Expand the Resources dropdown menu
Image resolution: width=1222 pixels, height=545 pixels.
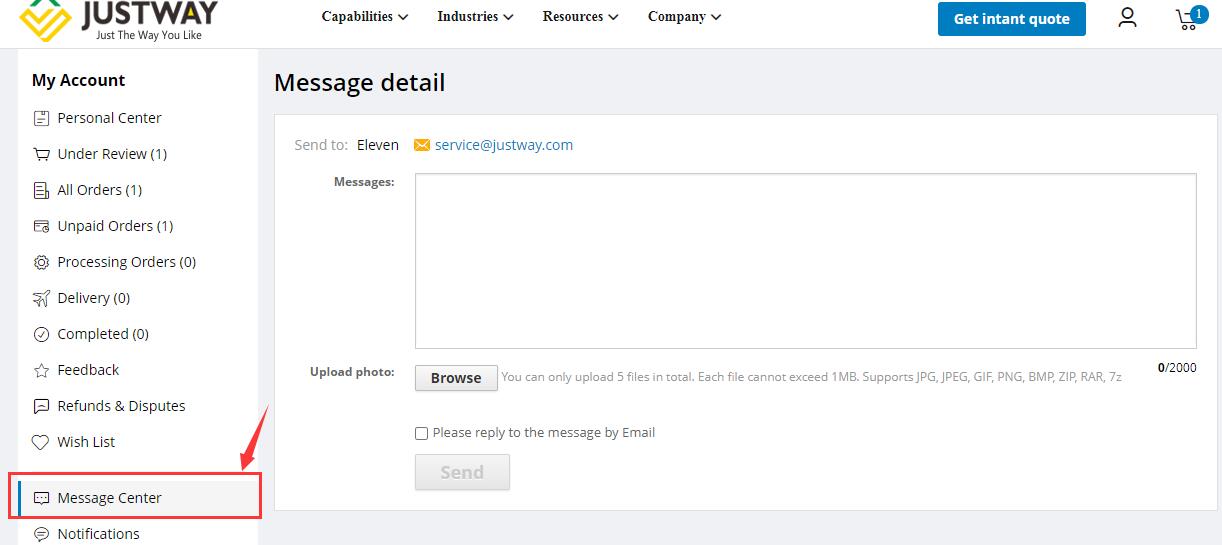pos(580,16)
